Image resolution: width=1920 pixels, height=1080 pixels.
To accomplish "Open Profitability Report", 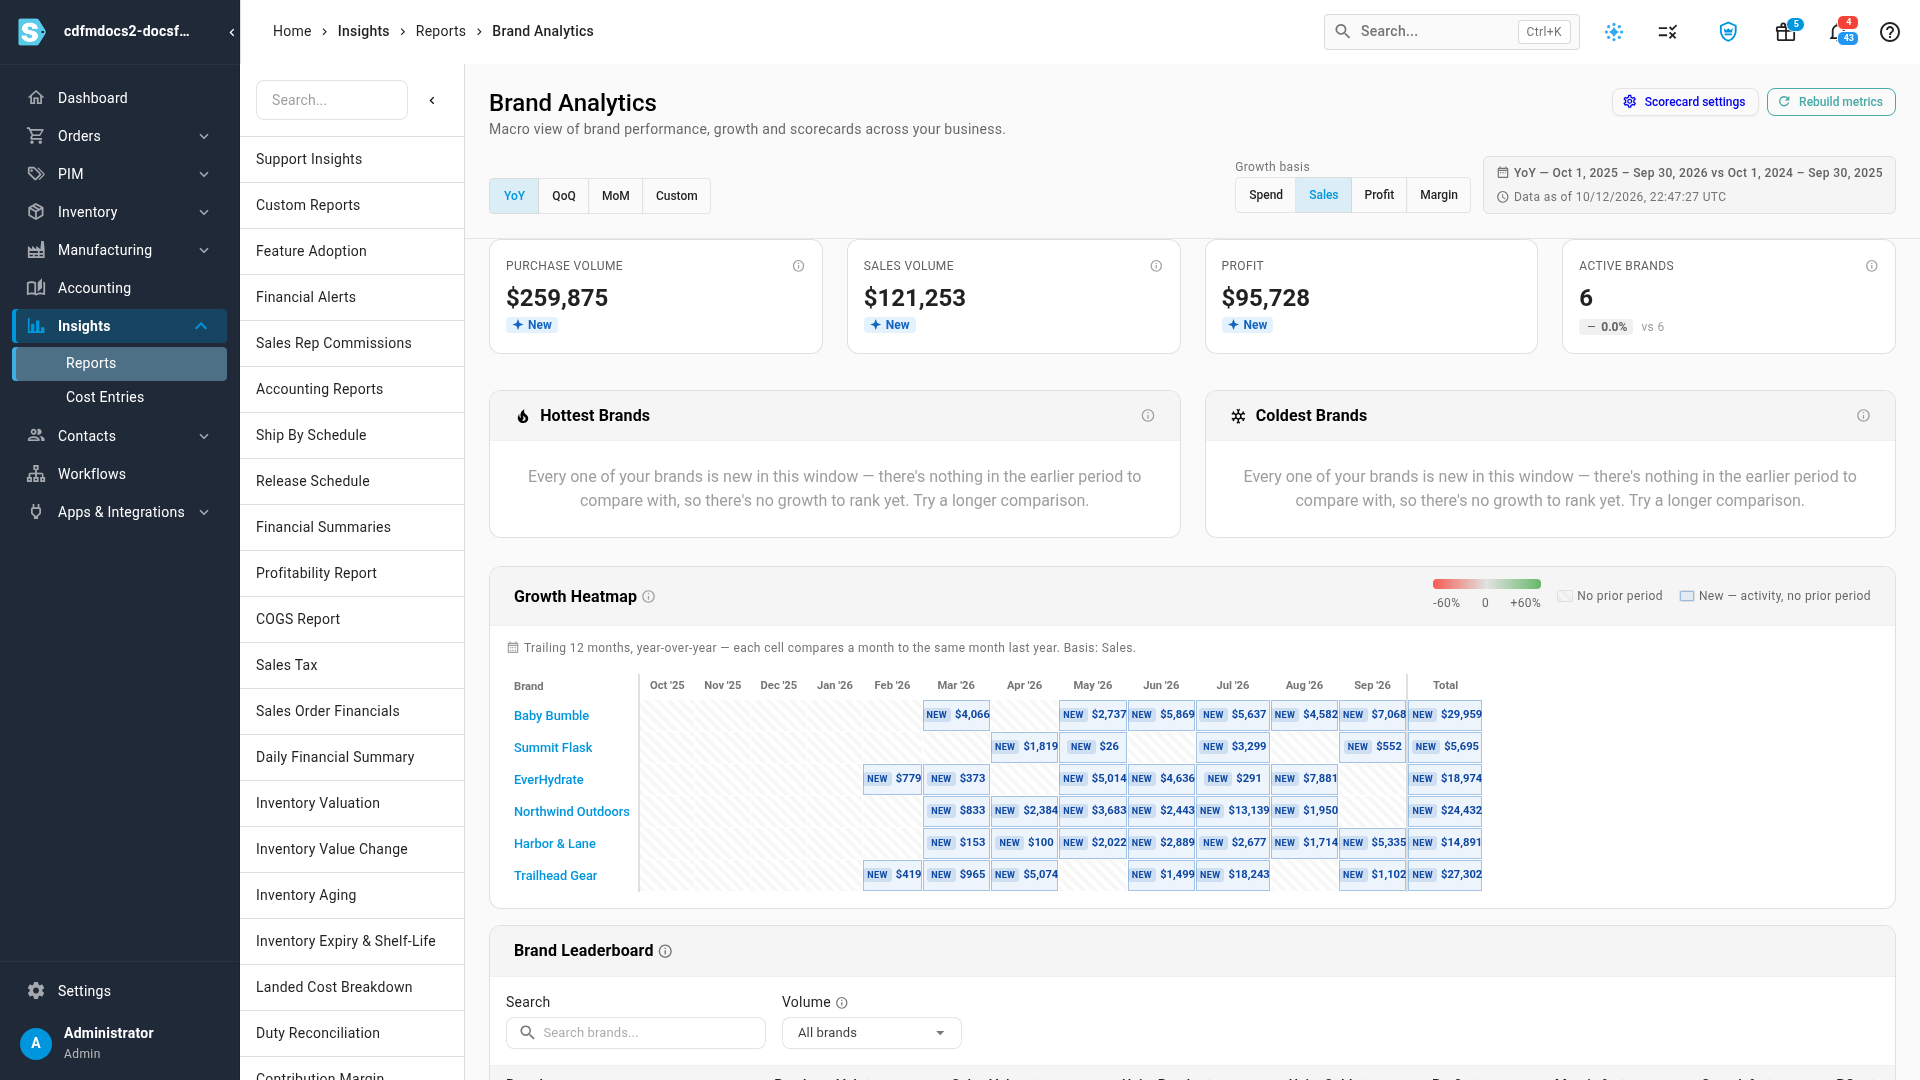I will pos(352,573).
